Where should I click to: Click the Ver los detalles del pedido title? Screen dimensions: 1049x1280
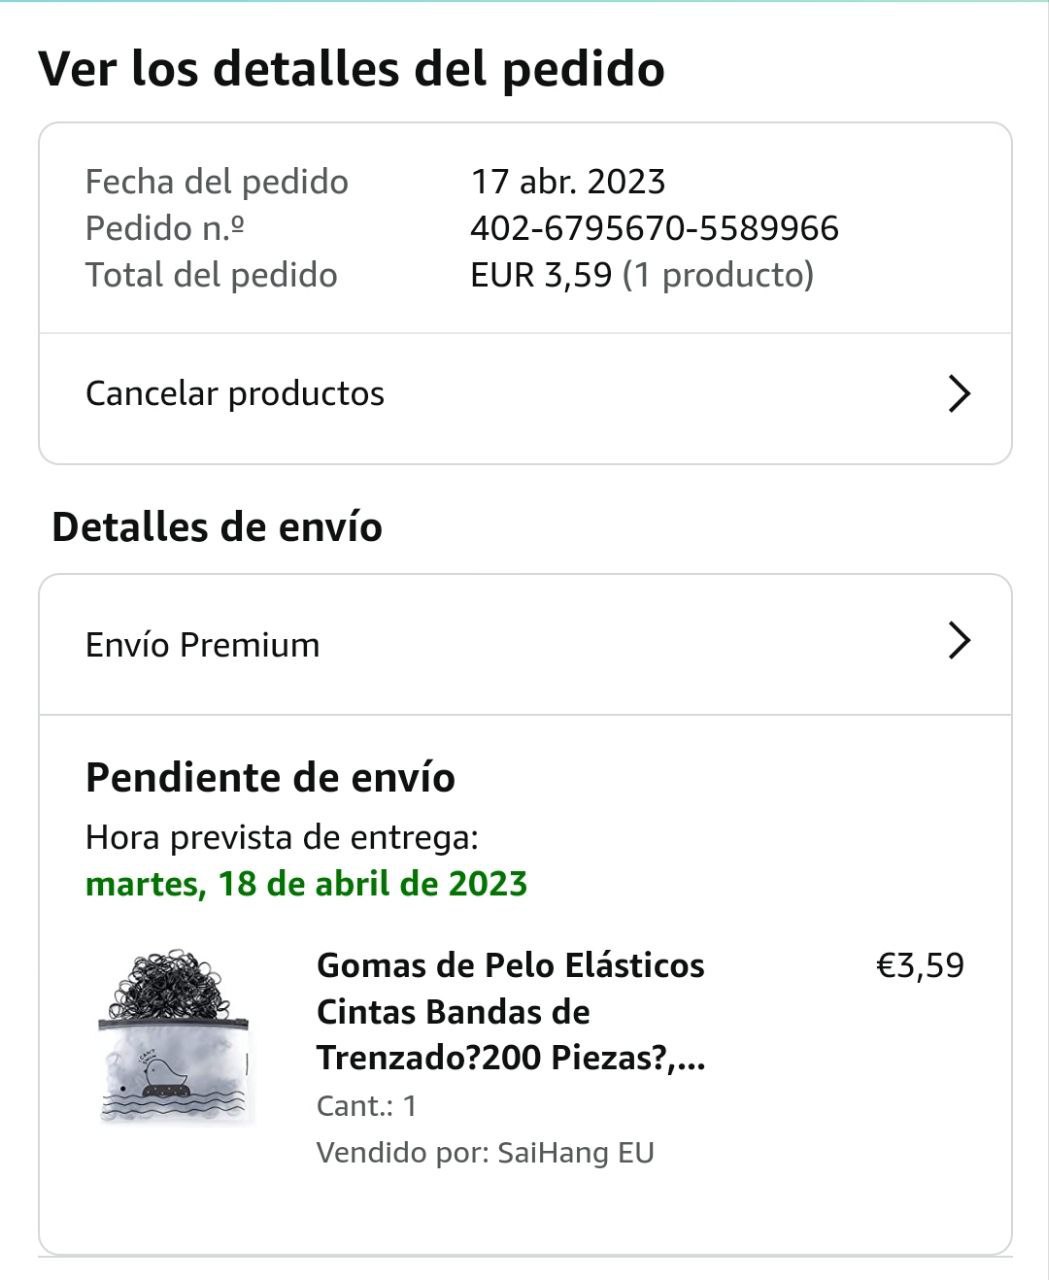point(351,68)
